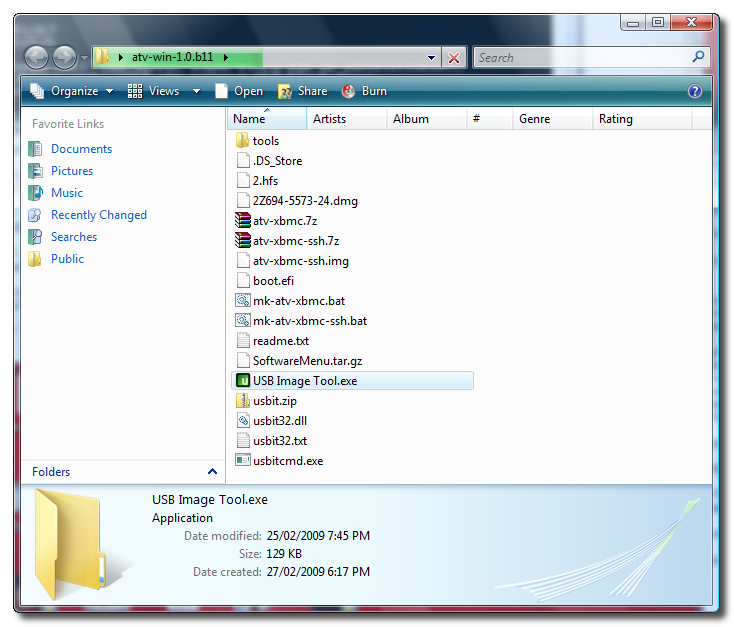The width and height of the screenshot is (734, 627).
Task: Open the Recently Changed favorite link
Action: [x=98, y=215]
